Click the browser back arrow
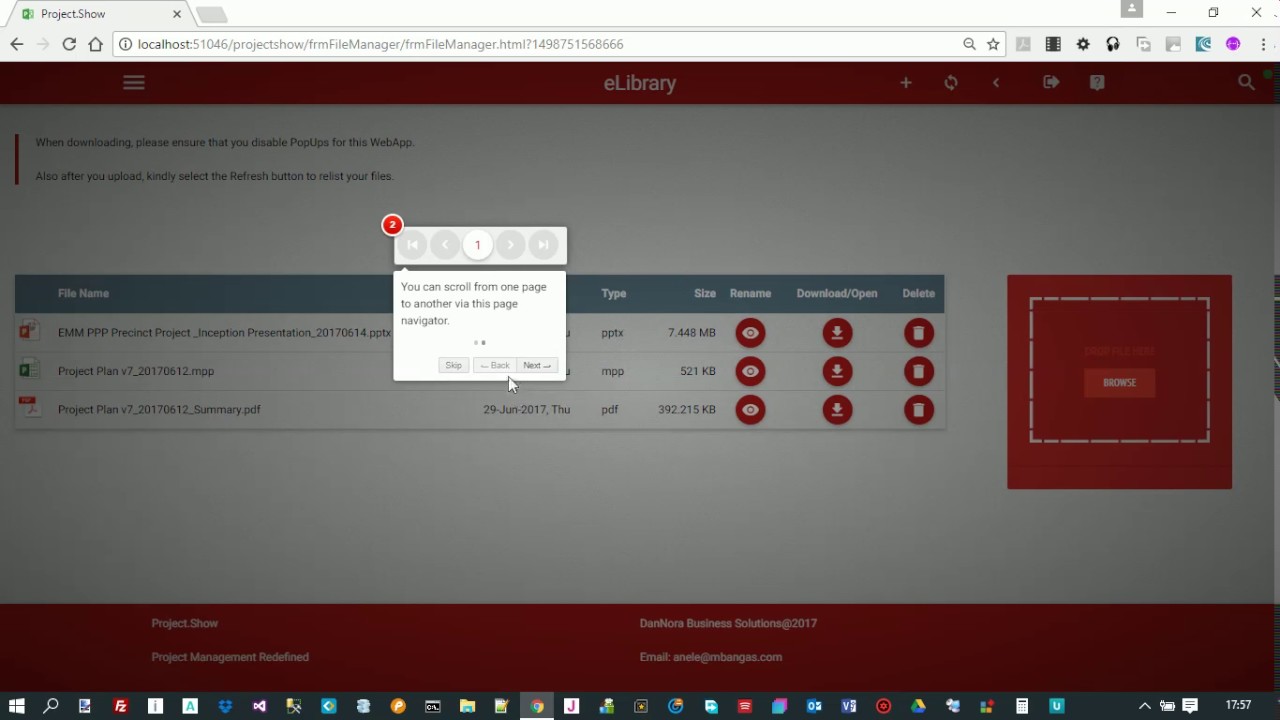Viewport: 1280px width, 720px height. 17,44
